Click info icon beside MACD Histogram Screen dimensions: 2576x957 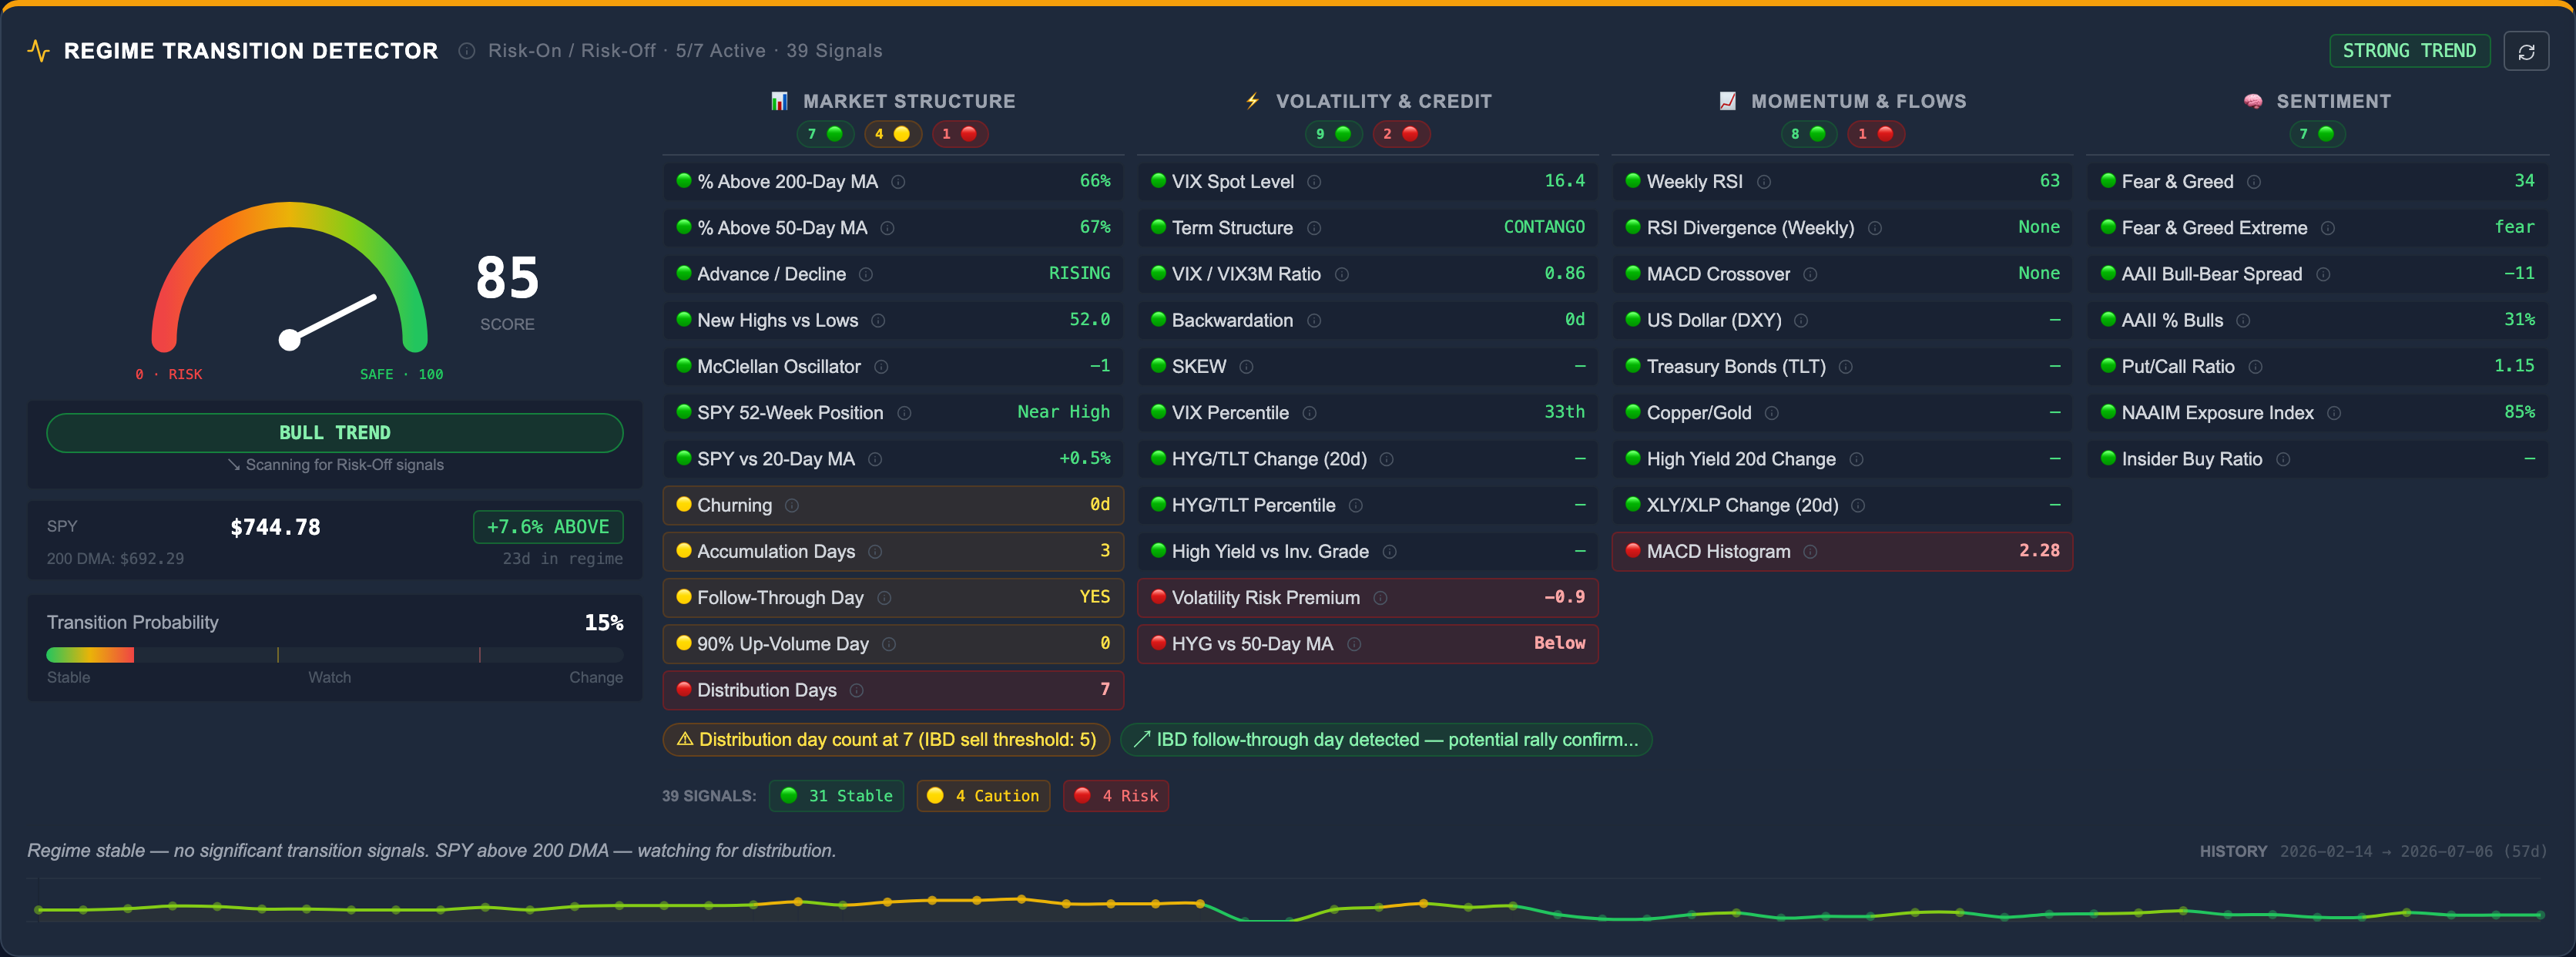1810,552
